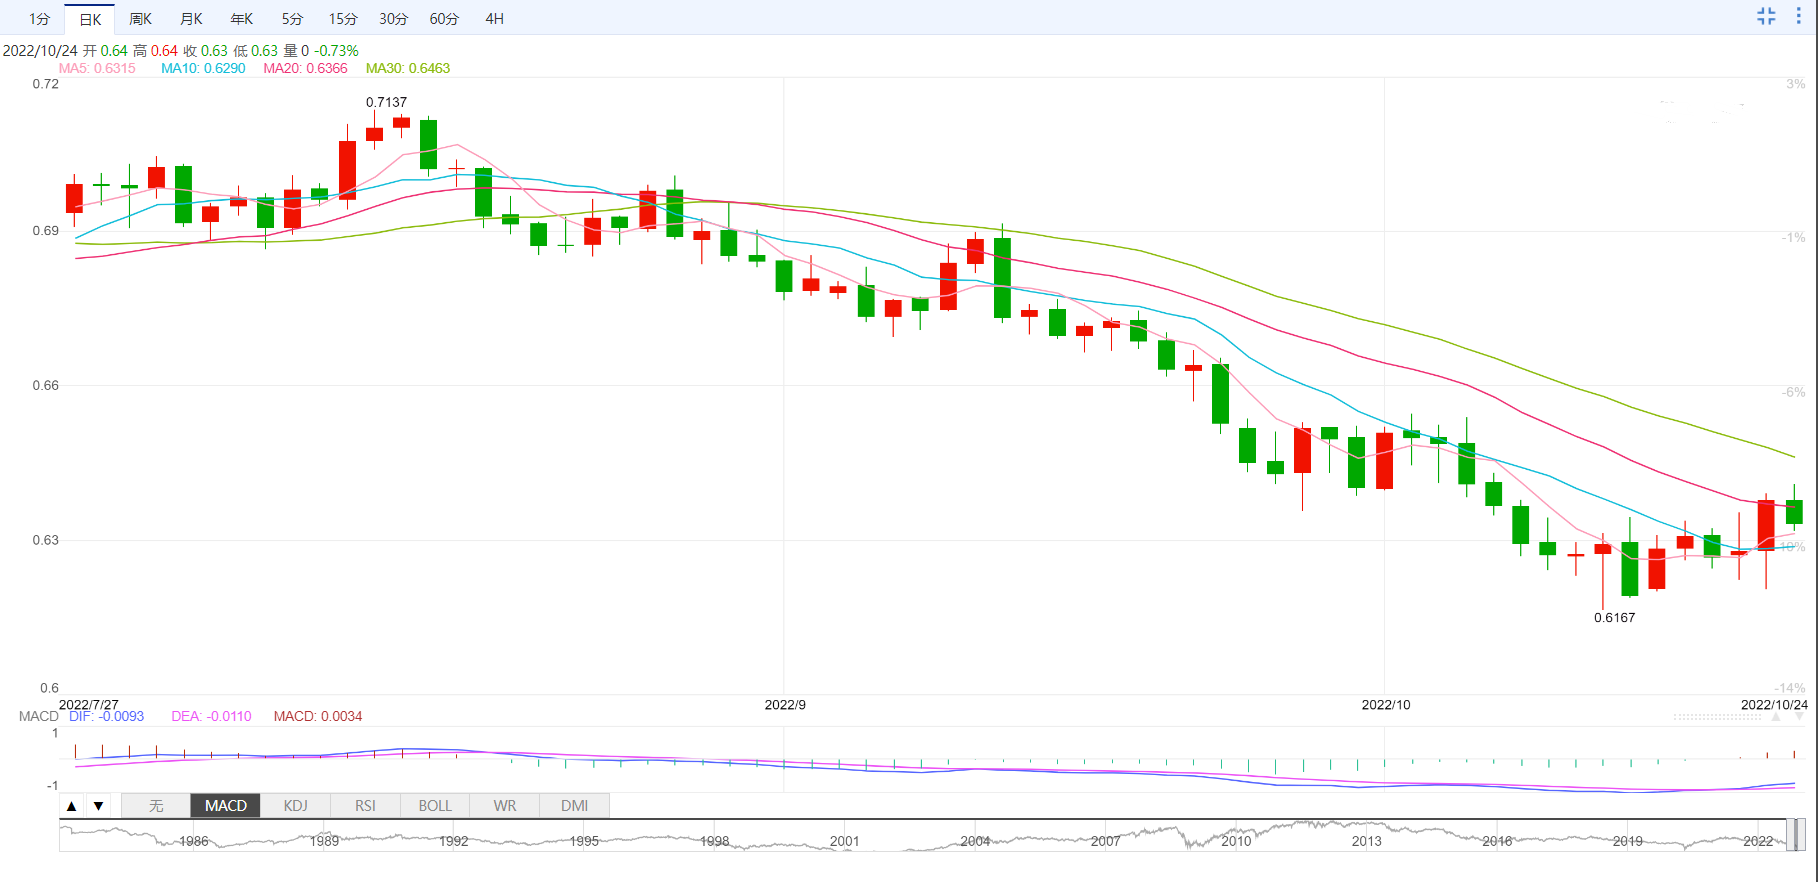This screenshot has height=882, width=1818.
Task: Click 2019 on the overview timeline
Action: coord(1627,841)
